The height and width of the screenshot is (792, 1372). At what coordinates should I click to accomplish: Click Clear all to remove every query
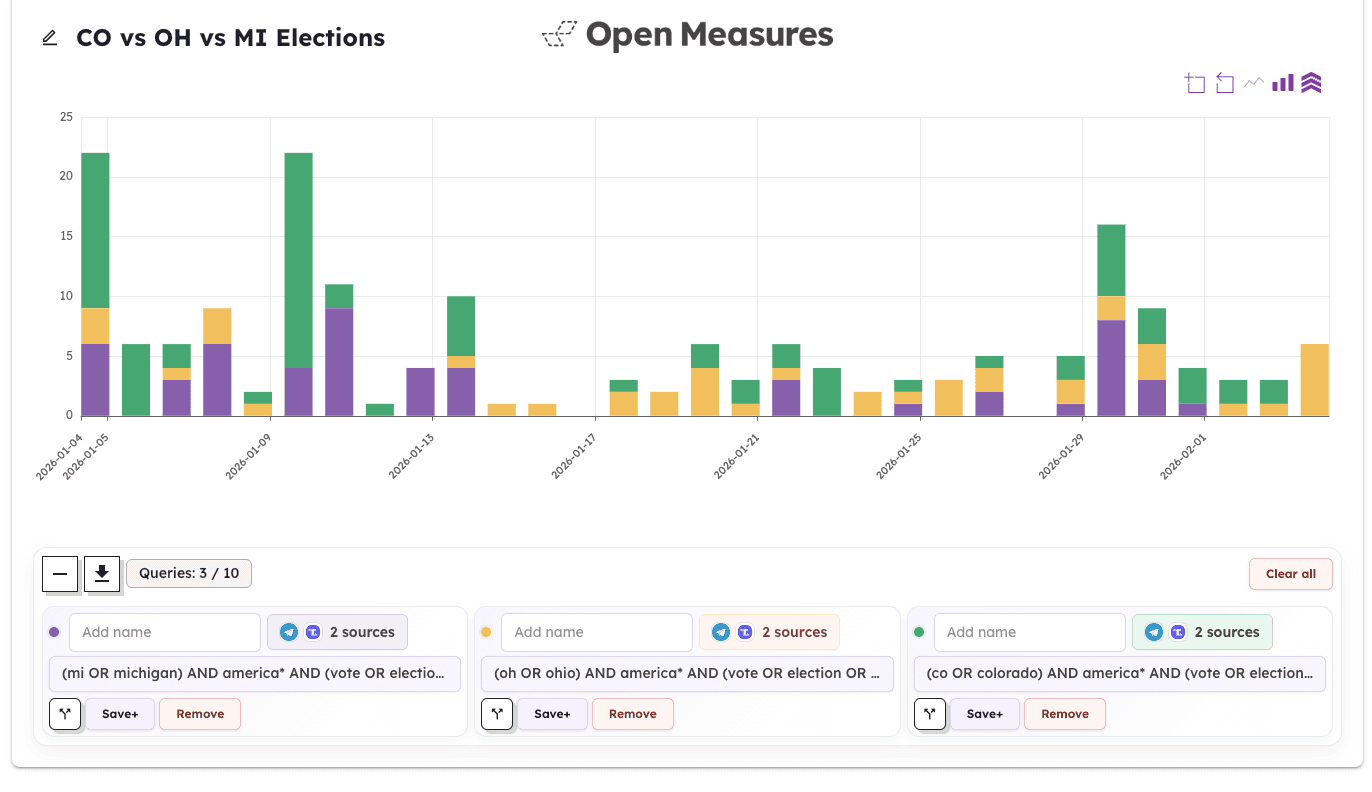(1290, 573)
